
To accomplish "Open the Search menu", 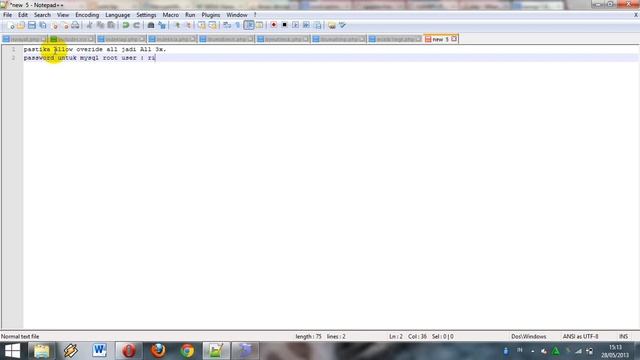I will [x=42, y=15].
